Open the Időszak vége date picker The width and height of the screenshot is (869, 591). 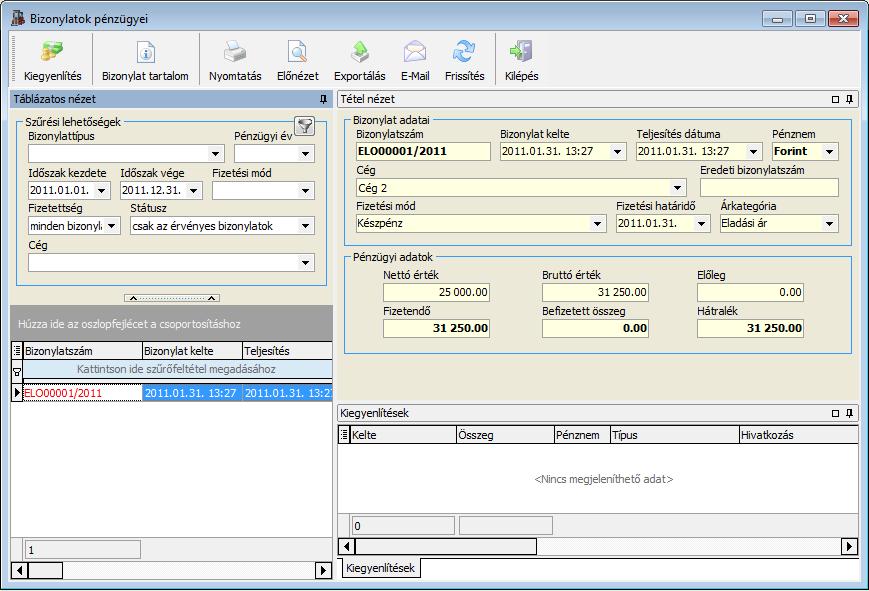193,190
